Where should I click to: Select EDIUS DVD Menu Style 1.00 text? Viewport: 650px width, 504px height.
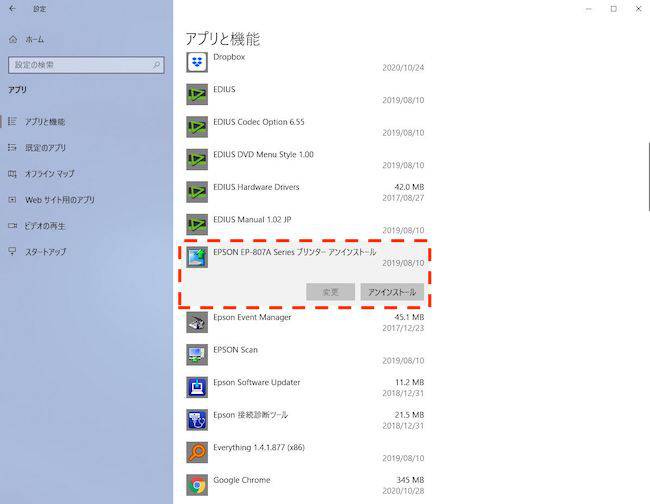point(263,154)
